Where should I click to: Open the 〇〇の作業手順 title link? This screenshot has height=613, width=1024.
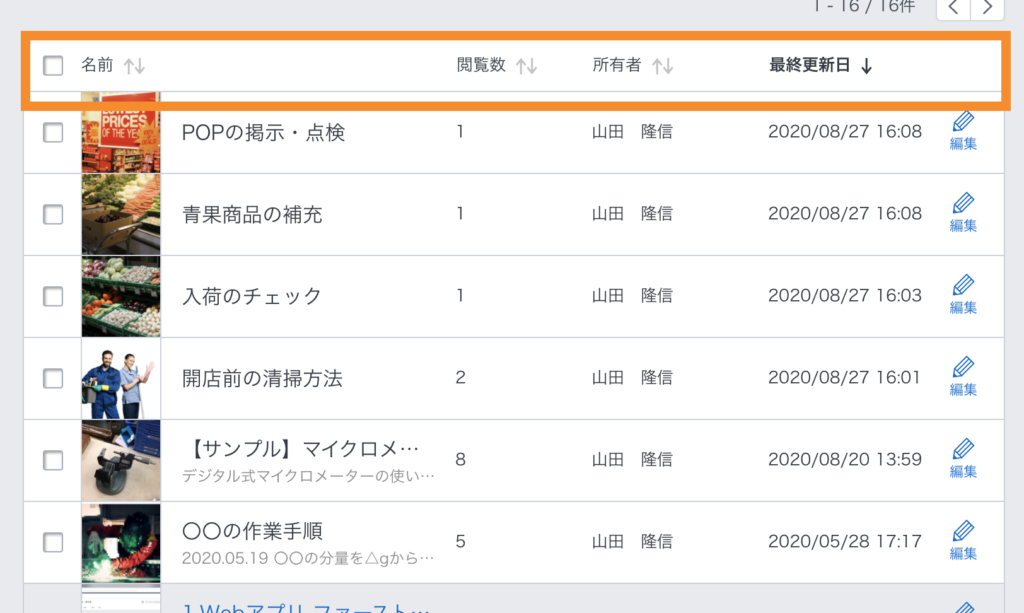click(x=252, y=530)
